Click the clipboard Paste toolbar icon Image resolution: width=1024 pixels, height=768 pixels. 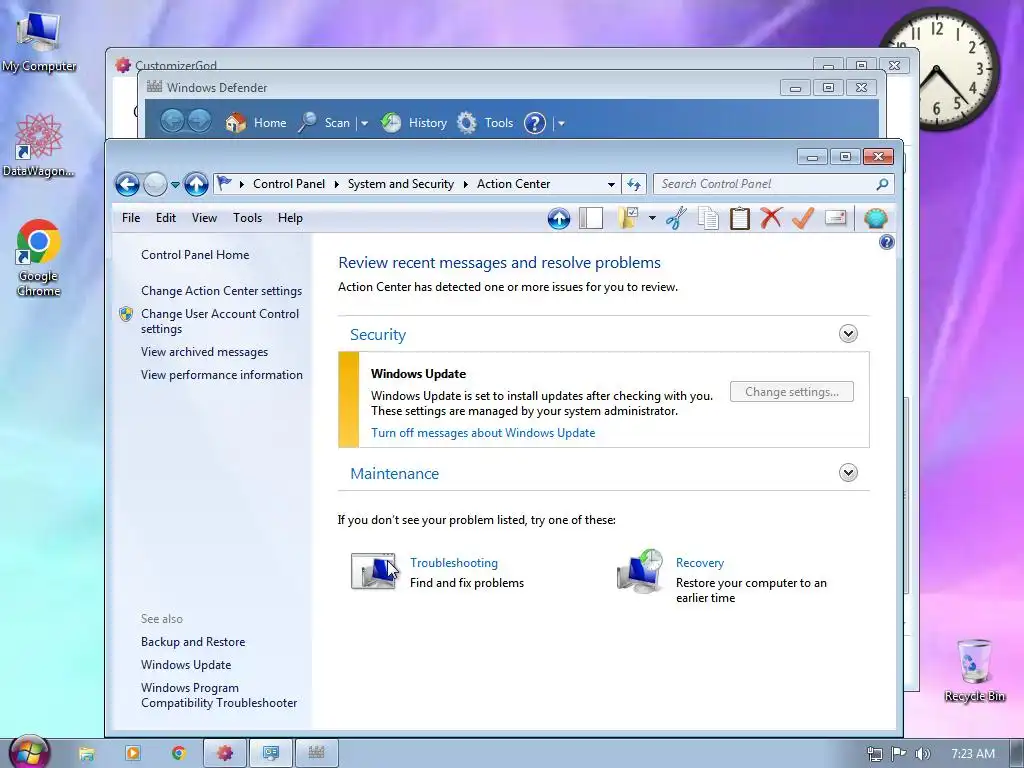[739, 218]
